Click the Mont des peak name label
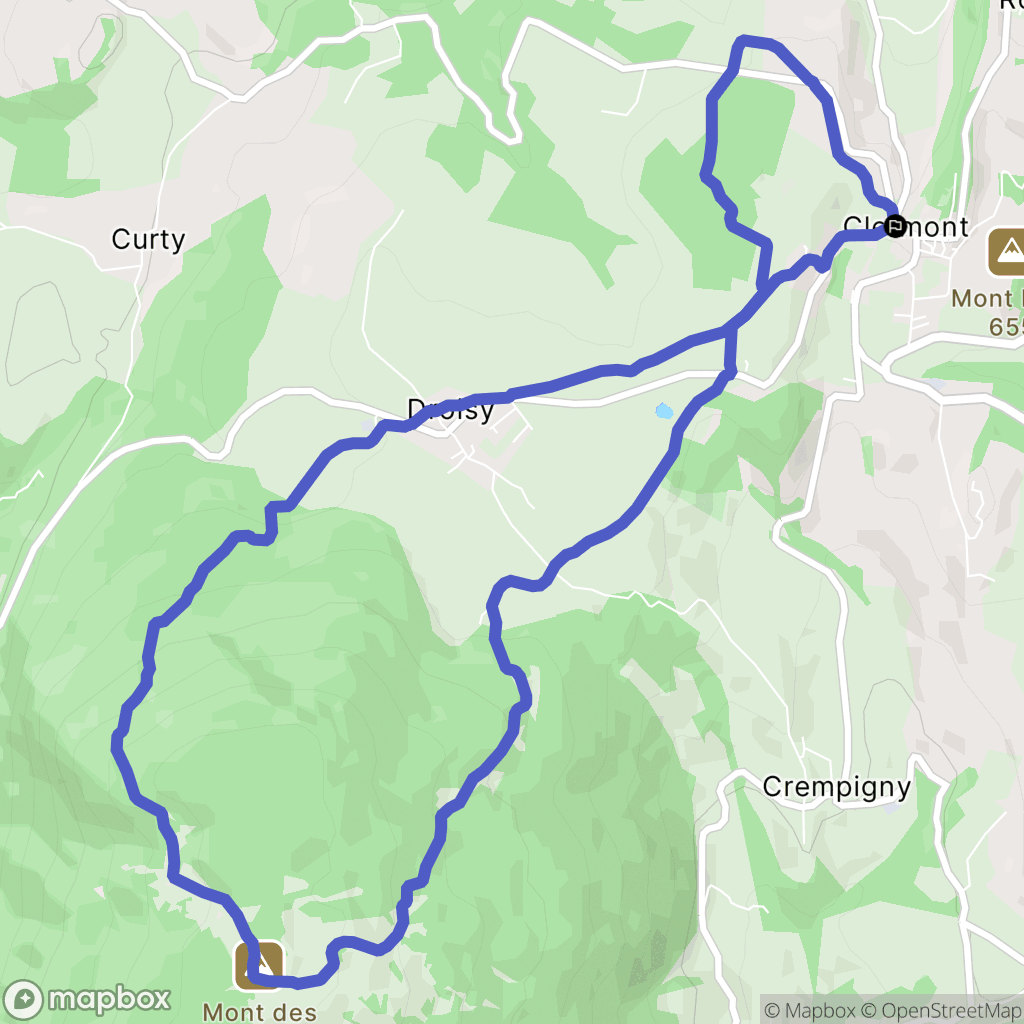The height and width of the screenshot is (1024, 1024). pyautogui.click(x=260, y=1012)
